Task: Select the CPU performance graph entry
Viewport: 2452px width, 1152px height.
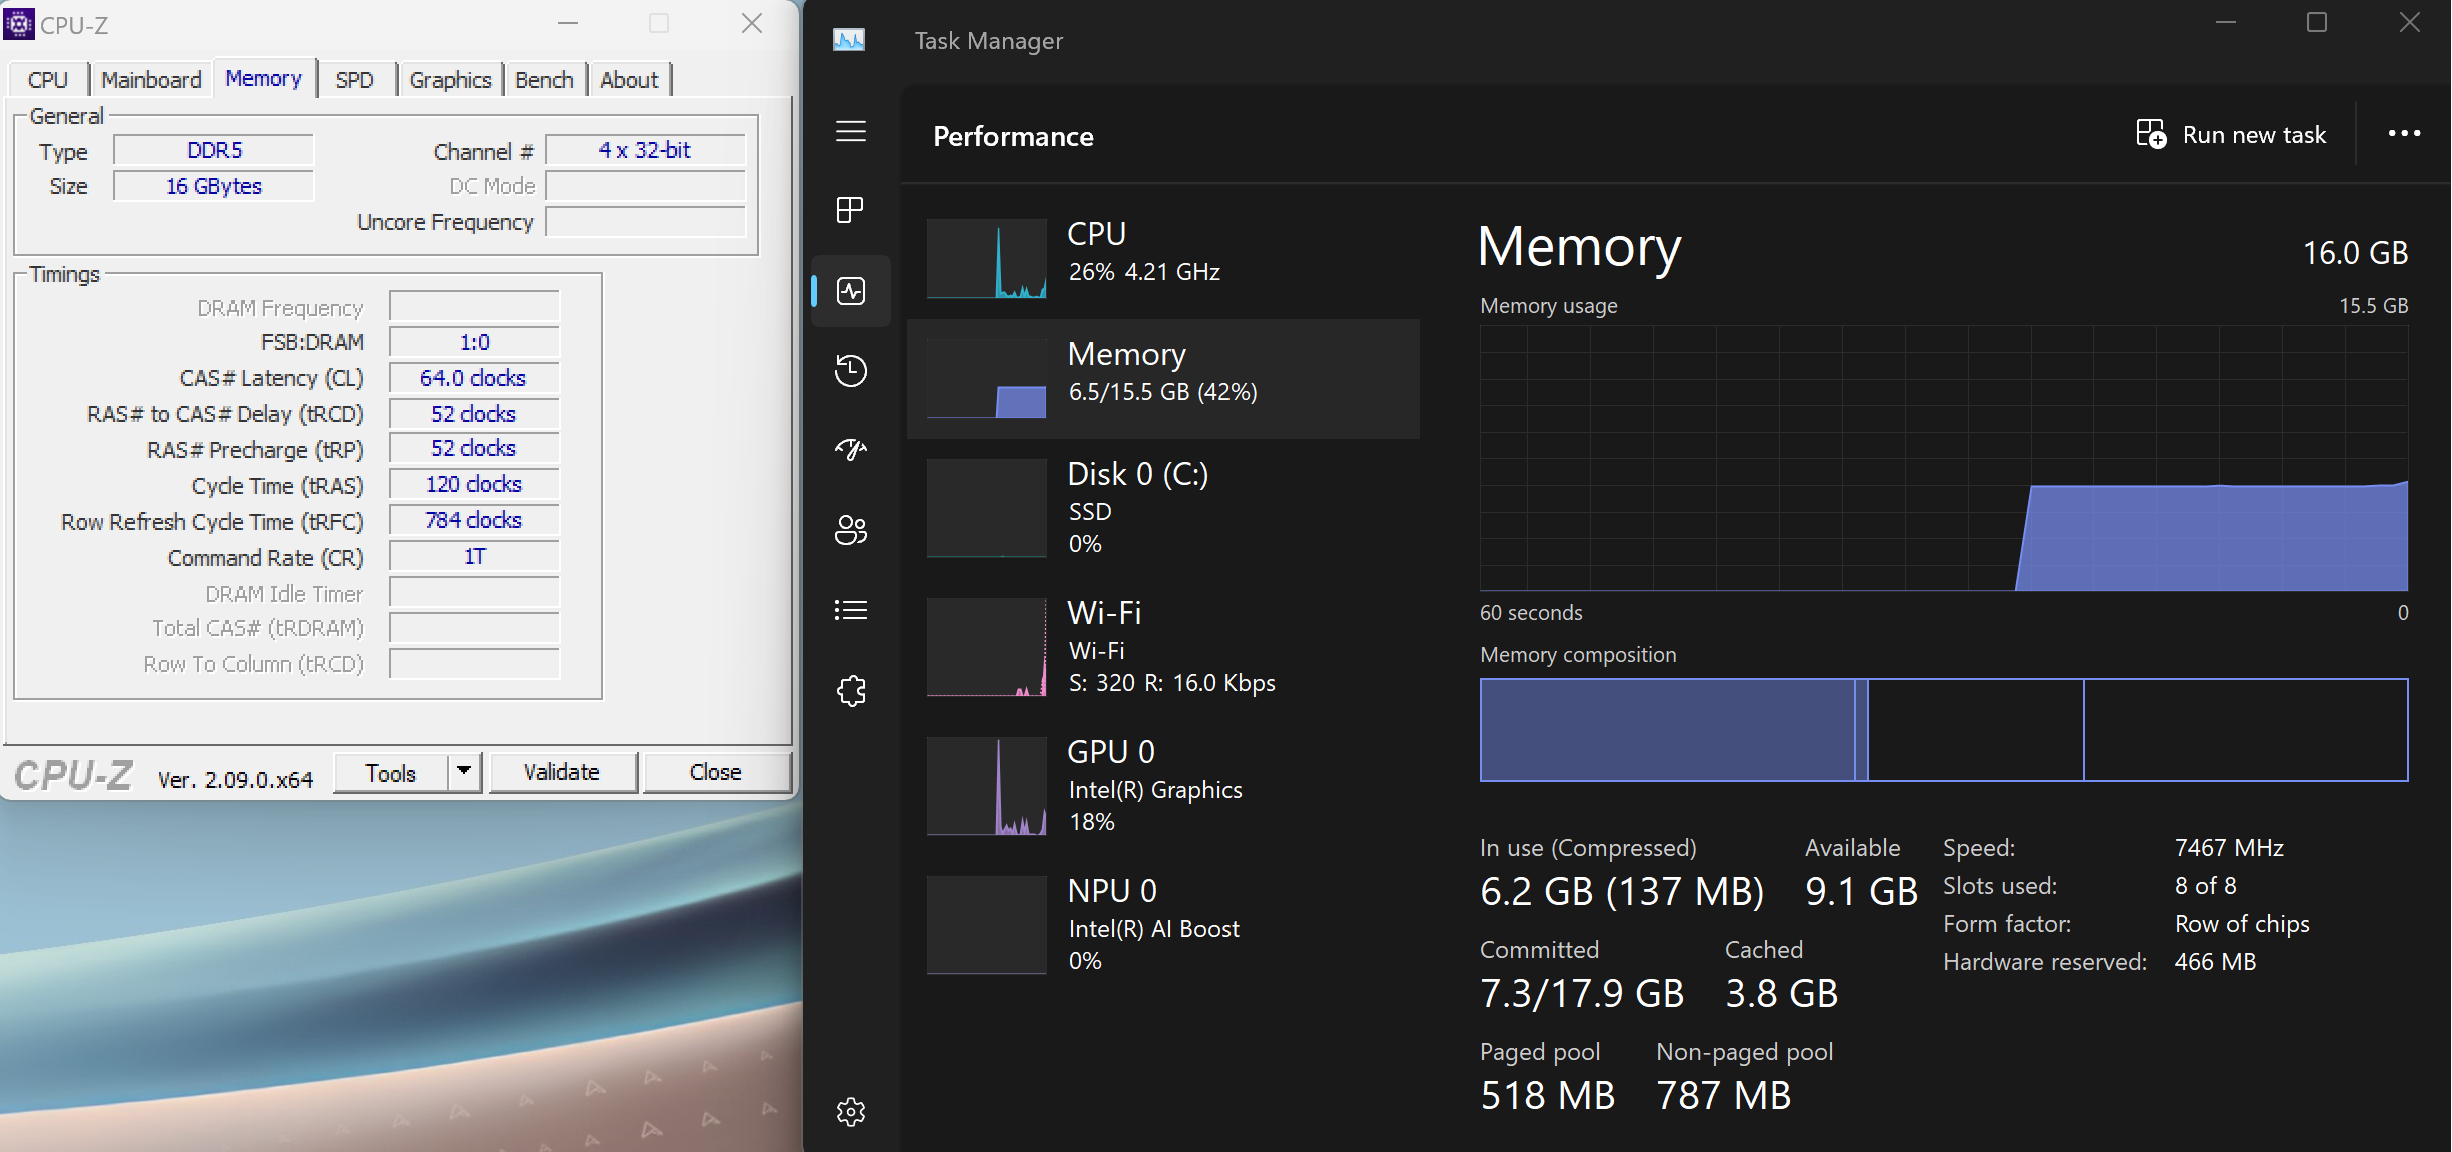Action: coord(1162,258)
